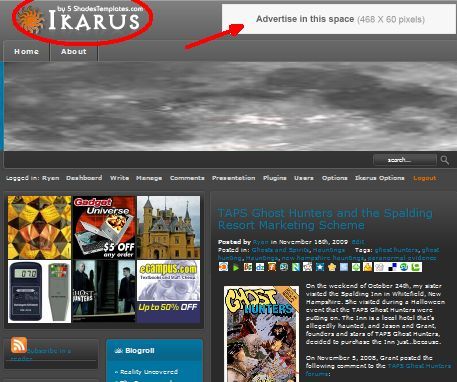Click the edit link beside post date
Screen dimensions: 457x382
[x=358, y=242]
